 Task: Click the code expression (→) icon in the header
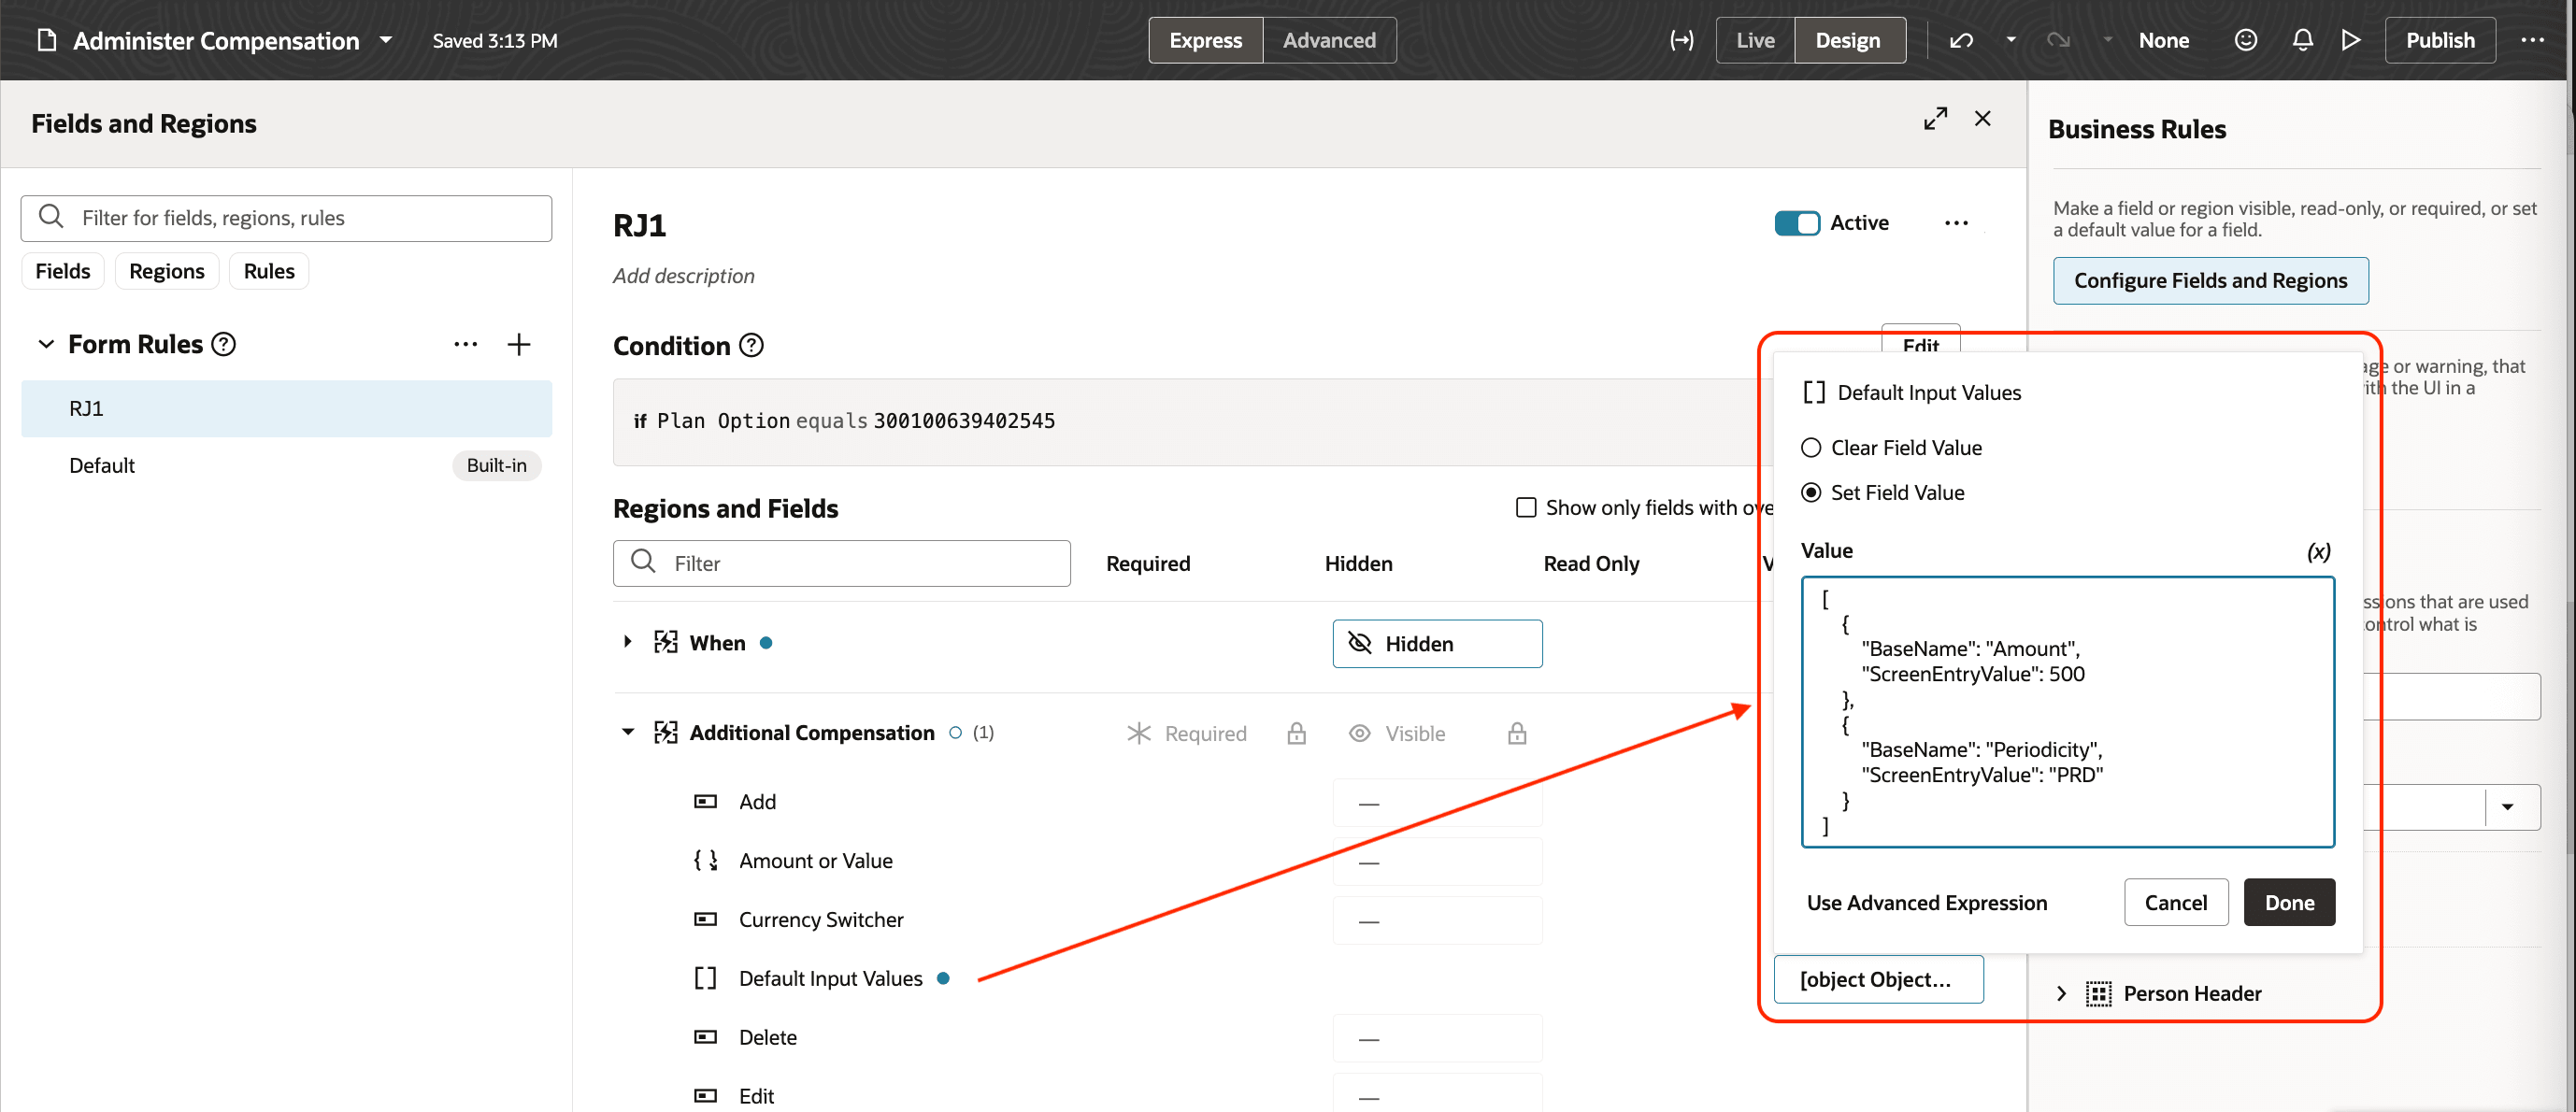click(1681, 40)
